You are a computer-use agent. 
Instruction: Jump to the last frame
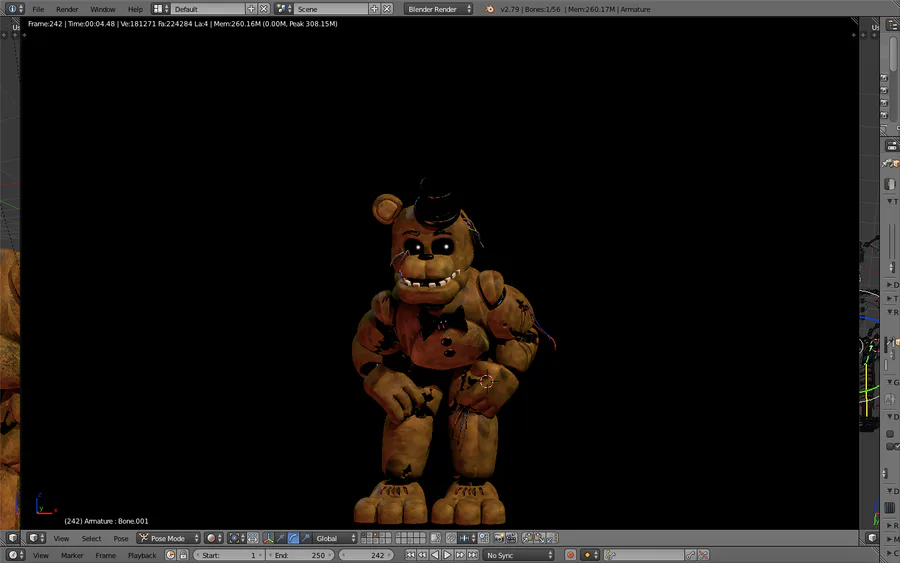(x=473, y=555)
